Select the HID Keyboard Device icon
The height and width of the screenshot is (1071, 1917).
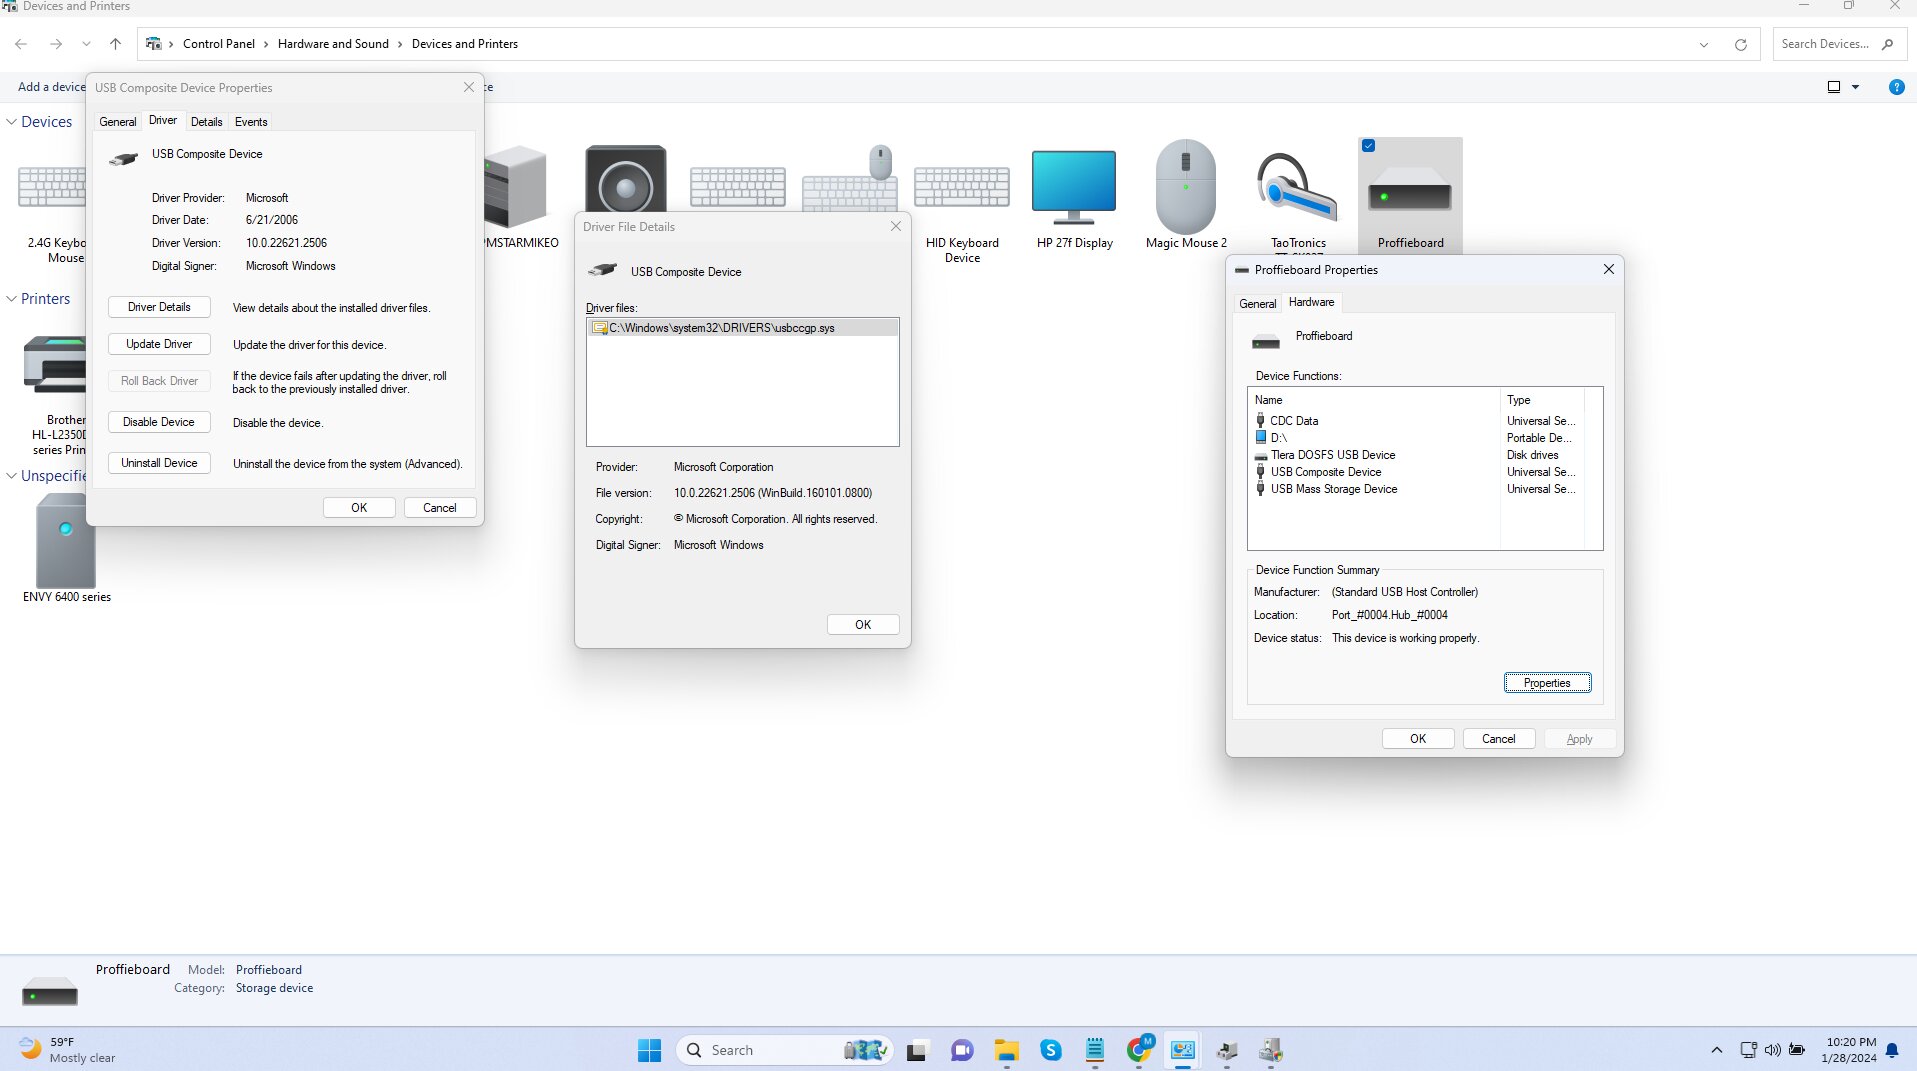coord(962,187)
